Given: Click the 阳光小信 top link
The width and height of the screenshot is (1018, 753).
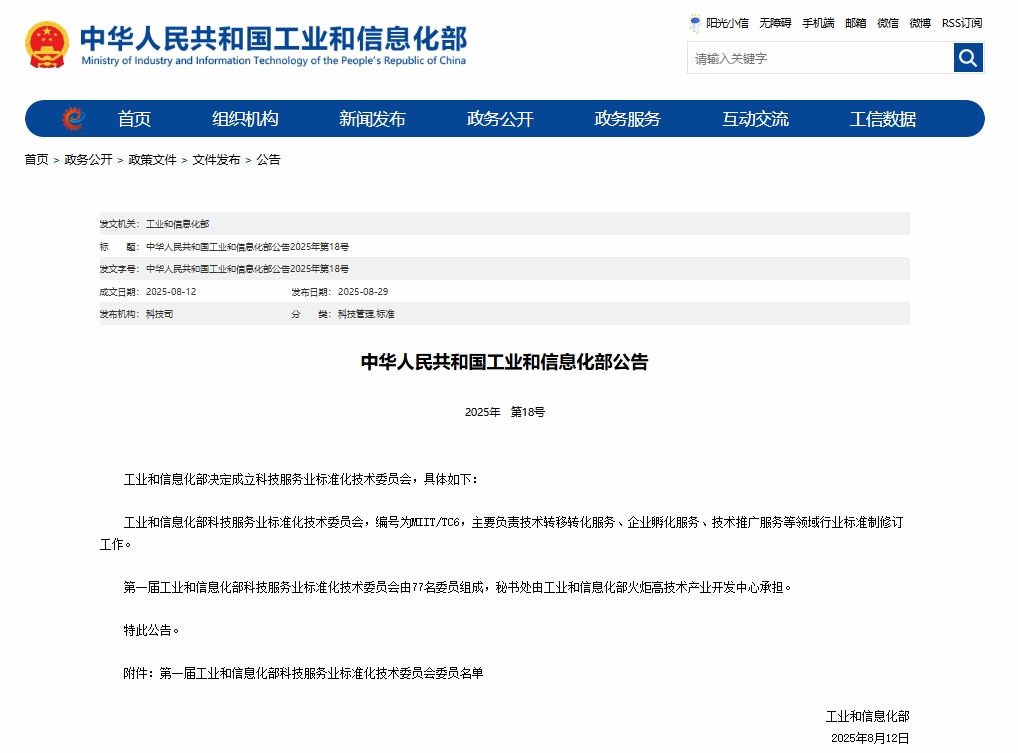Looking at the screenshot, I should (727, 23).
